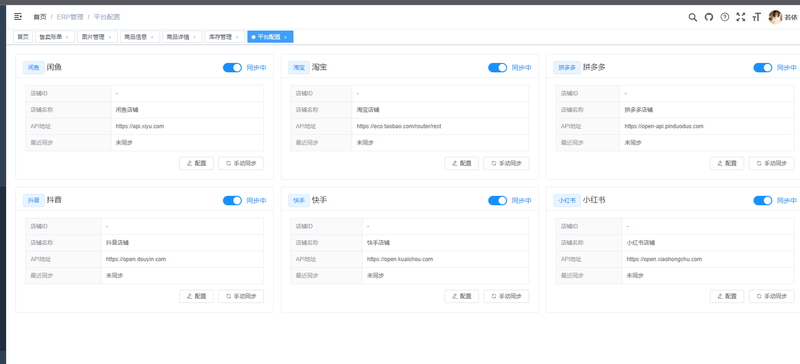The image size is (800, 364).
Task: Click the 闲鱼 platform tag badge
Action: 34,67
